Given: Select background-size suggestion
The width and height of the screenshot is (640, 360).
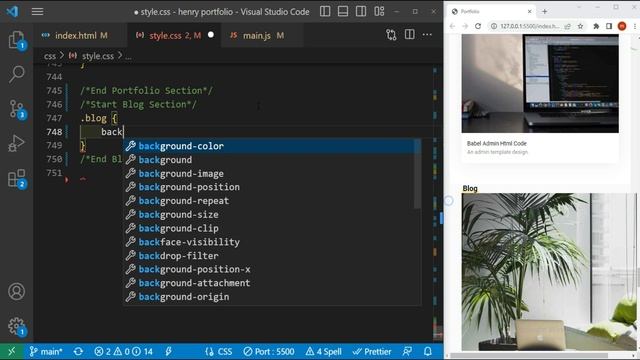Looking at the screenshot, I should (x=269, y=214).
